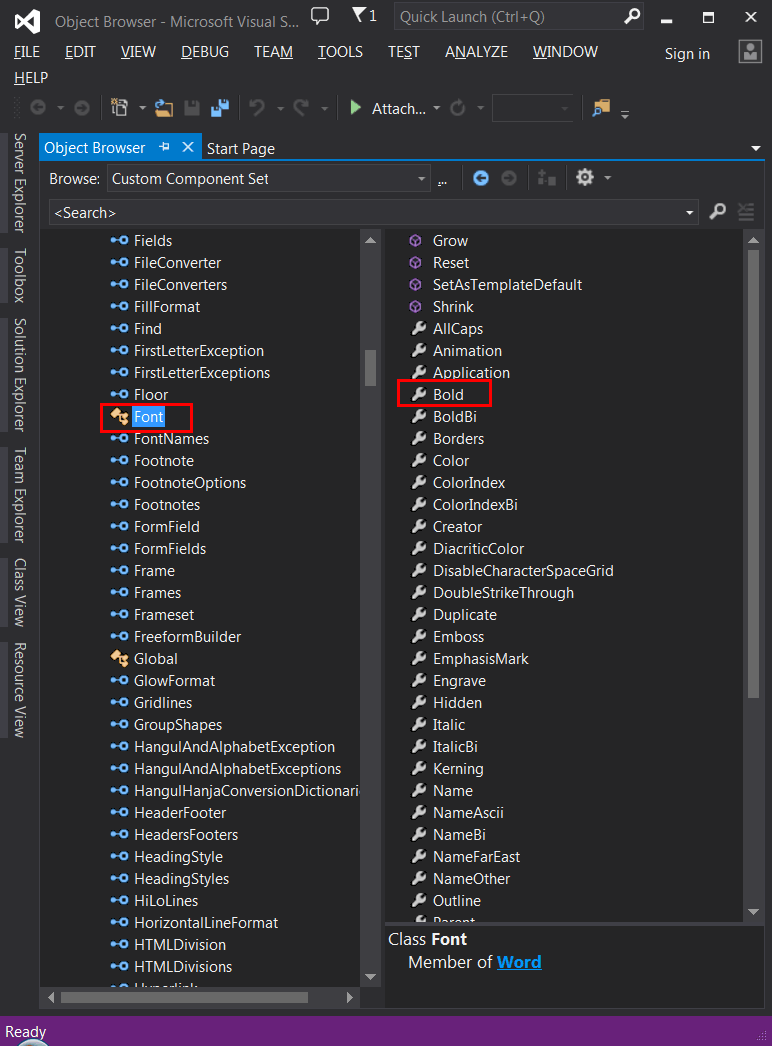The width and height of the screenshot is (772, 1046).
Task: Click the Redo toolbar icon
Action: point(302,108)
